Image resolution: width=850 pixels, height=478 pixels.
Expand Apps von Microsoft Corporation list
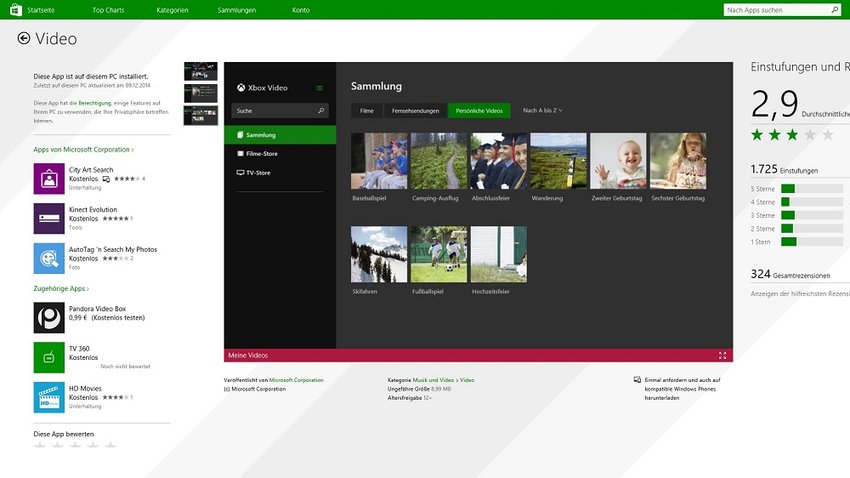point(83,150)
